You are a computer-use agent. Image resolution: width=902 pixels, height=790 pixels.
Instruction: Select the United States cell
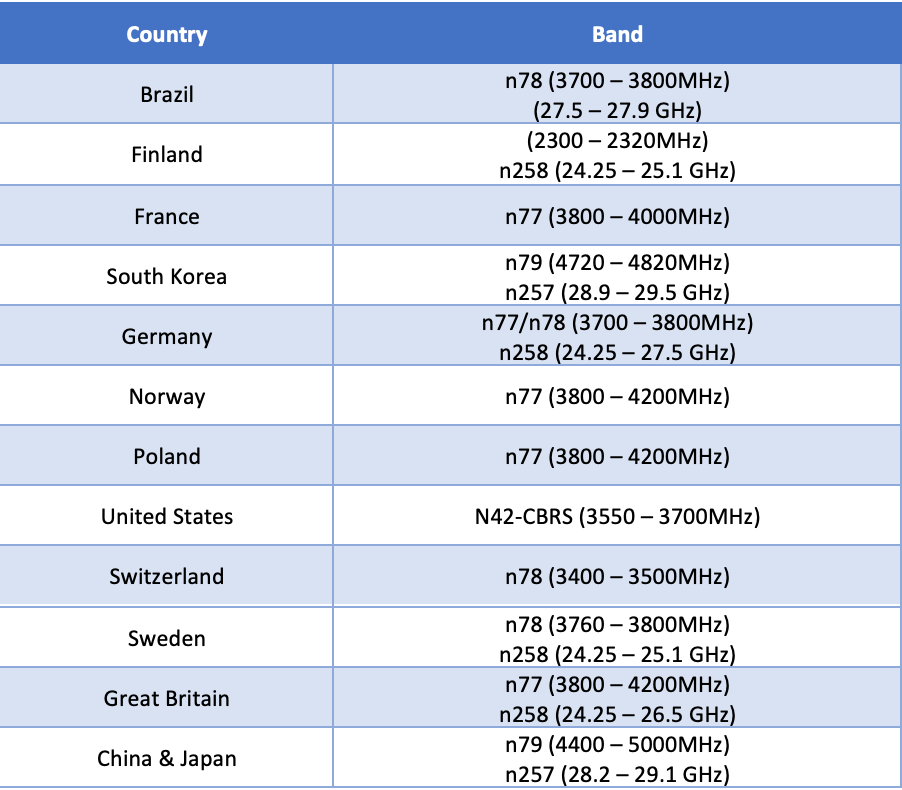coord(167,516)
